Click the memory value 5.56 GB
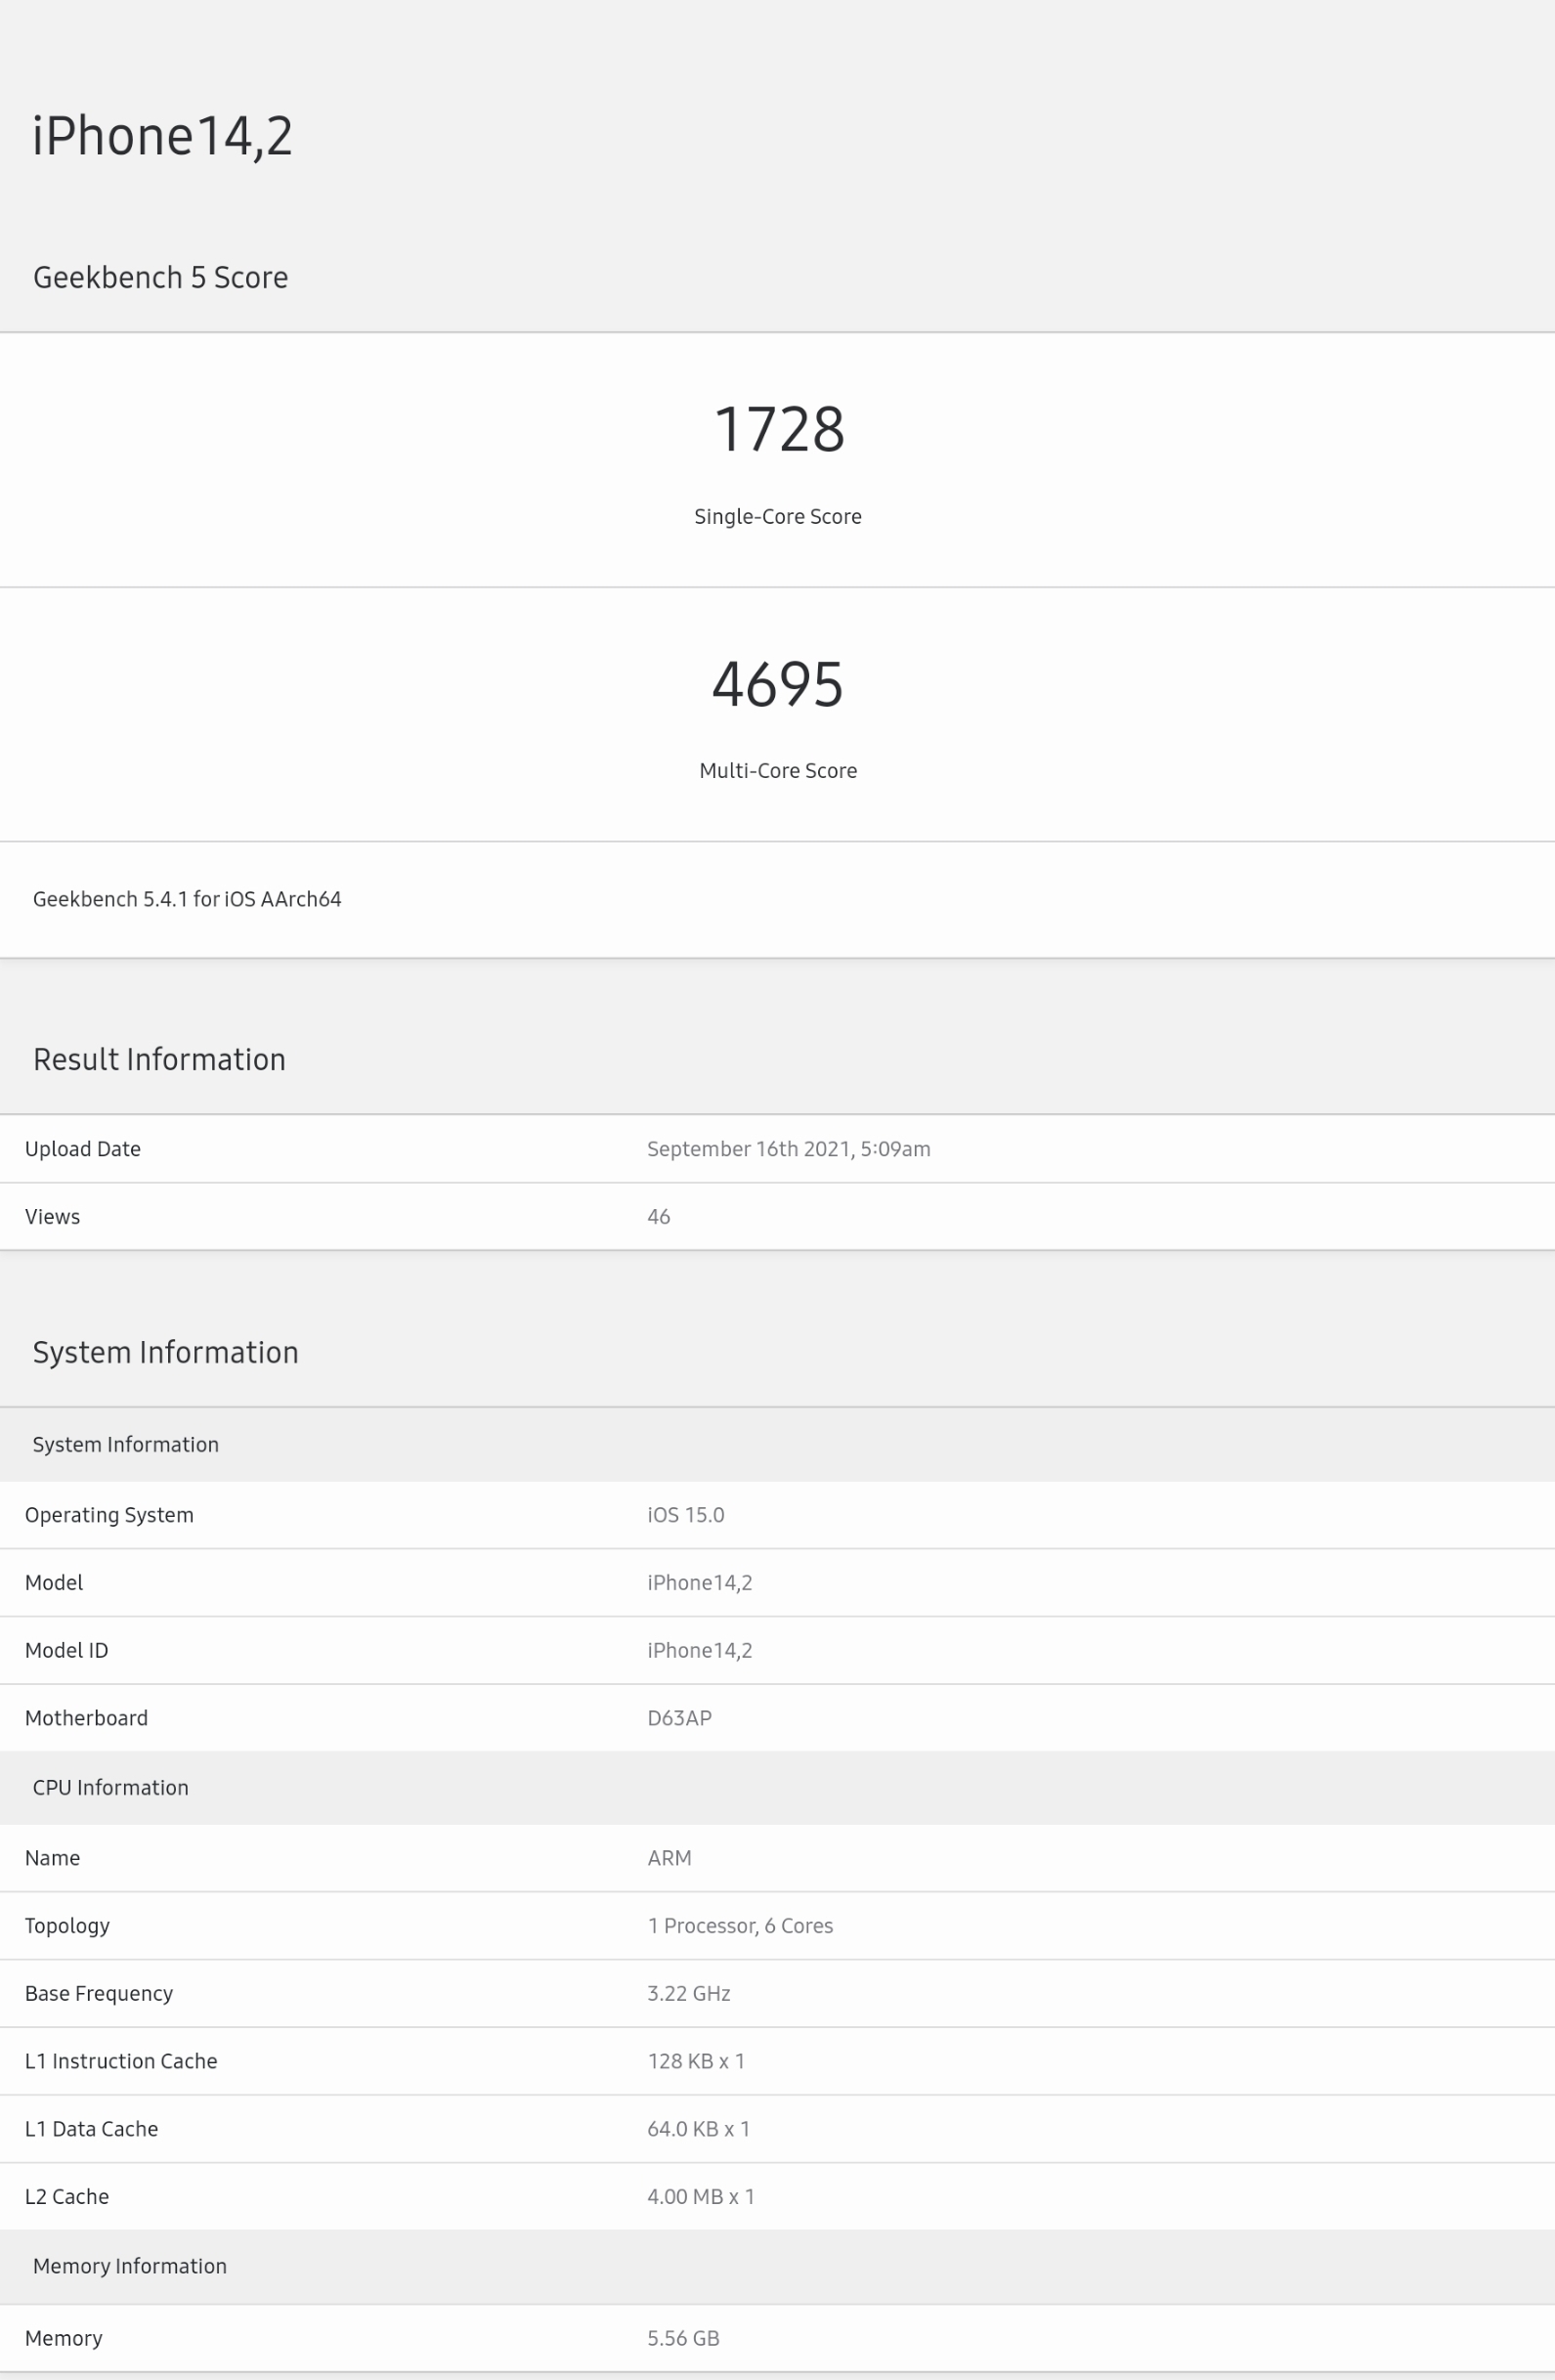The width and height of the screenshot is (1555, 2380). [x=683, y=2337]
